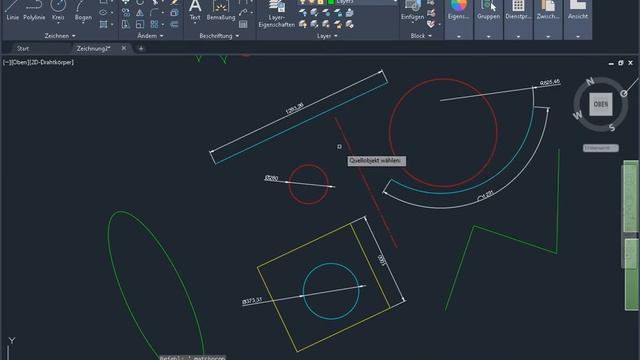Click the S compass point on ViewCube
This screenshot has height=360, width=640.
click(x=611, y=128)
